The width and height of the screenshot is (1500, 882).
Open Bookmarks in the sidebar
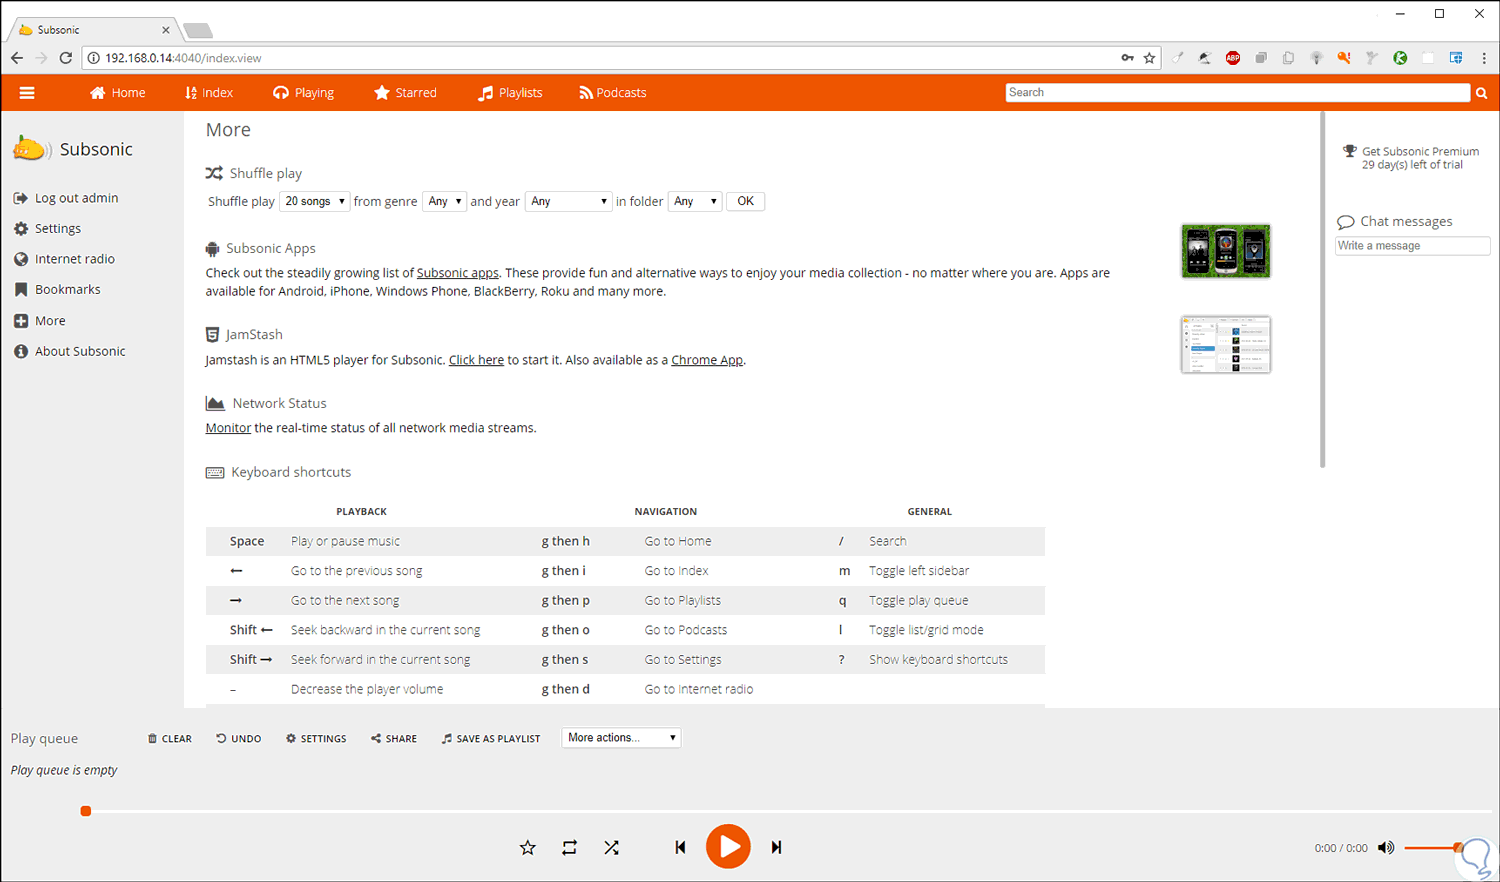57,290
